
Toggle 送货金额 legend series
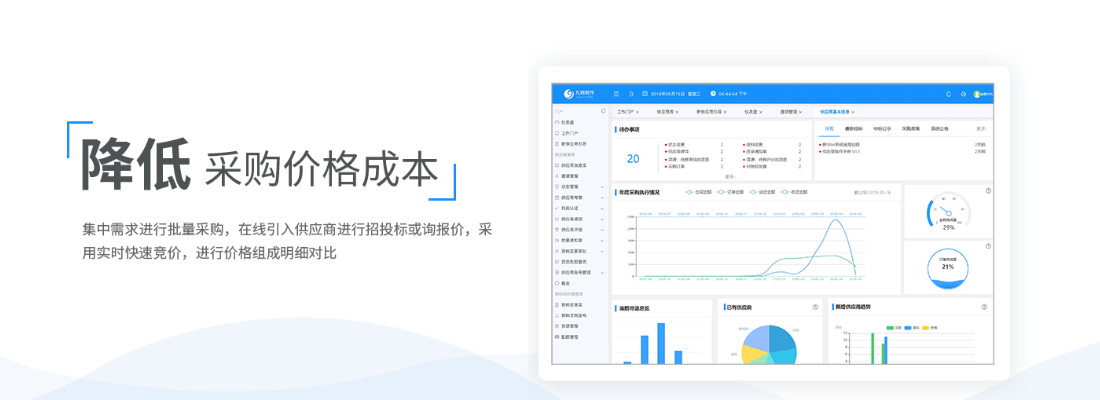pos(763,192)
